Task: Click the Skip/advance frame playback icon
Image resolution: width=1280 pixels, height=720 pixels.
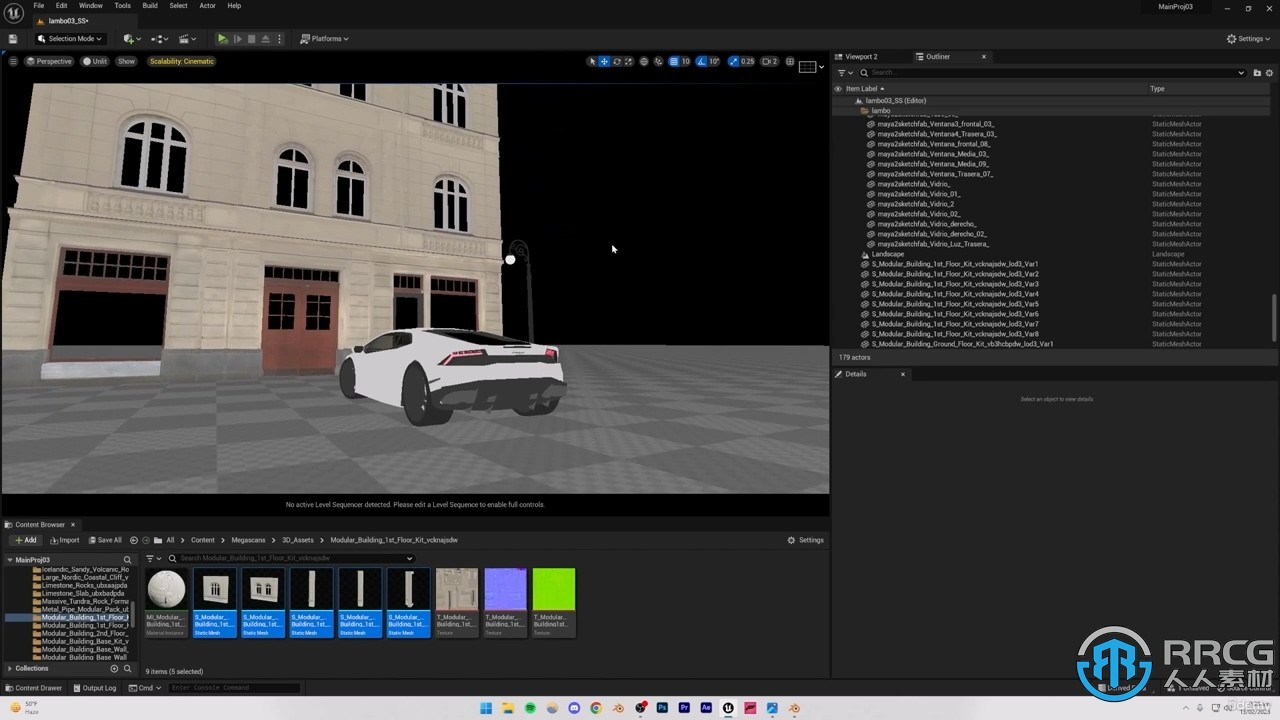Action: pyautogui.click(x=237, y=39)
